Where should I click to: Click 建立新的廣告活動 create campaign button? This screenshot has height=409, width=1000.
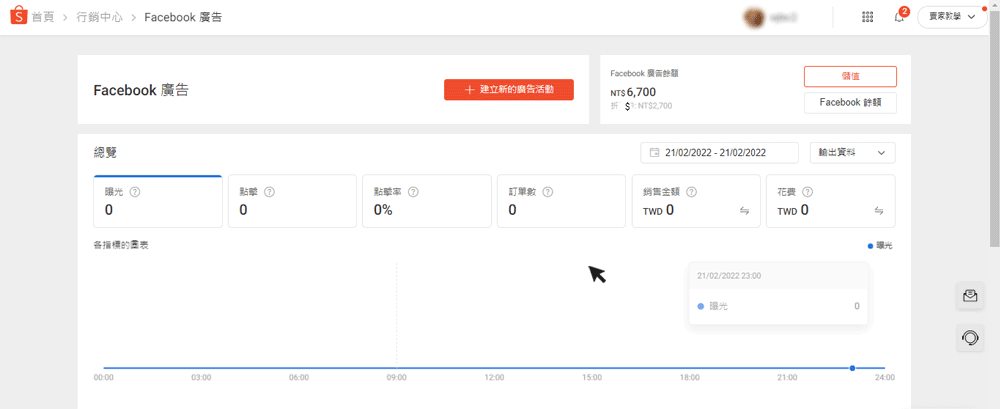509,90
